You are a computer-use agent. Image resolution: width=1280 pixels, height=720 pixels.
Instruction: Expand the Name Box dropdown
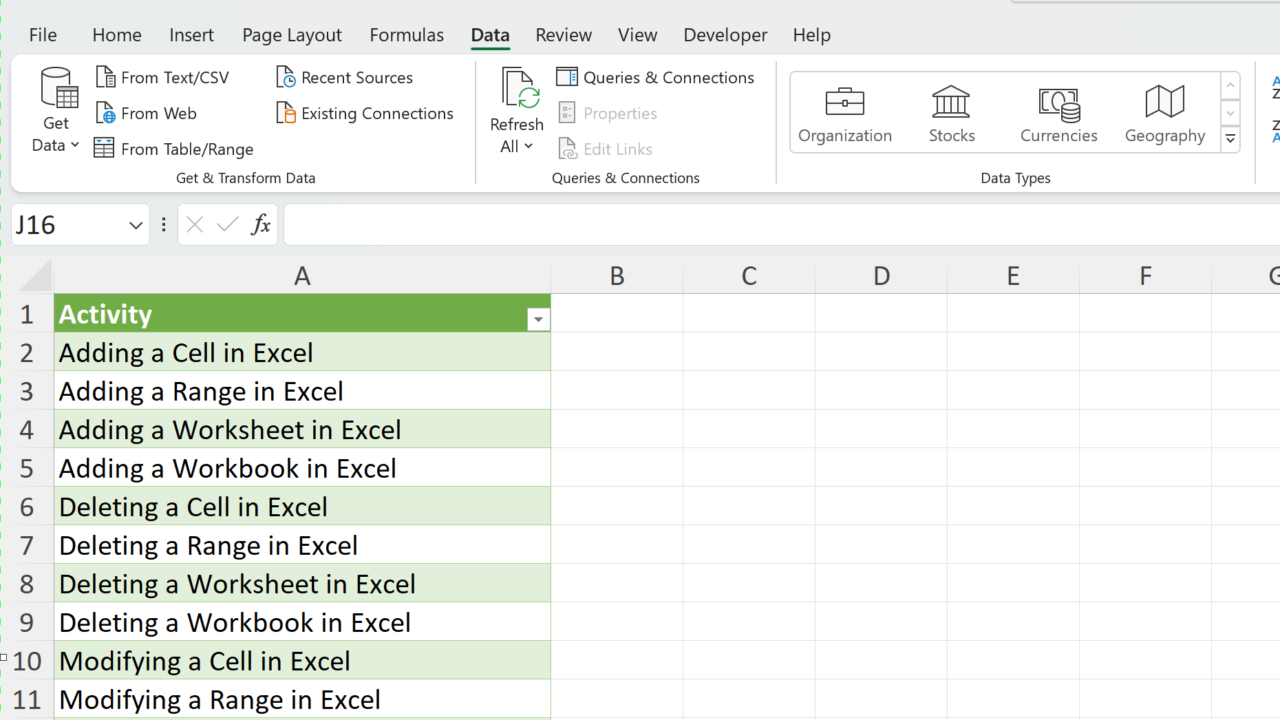(x=136, y=226)
